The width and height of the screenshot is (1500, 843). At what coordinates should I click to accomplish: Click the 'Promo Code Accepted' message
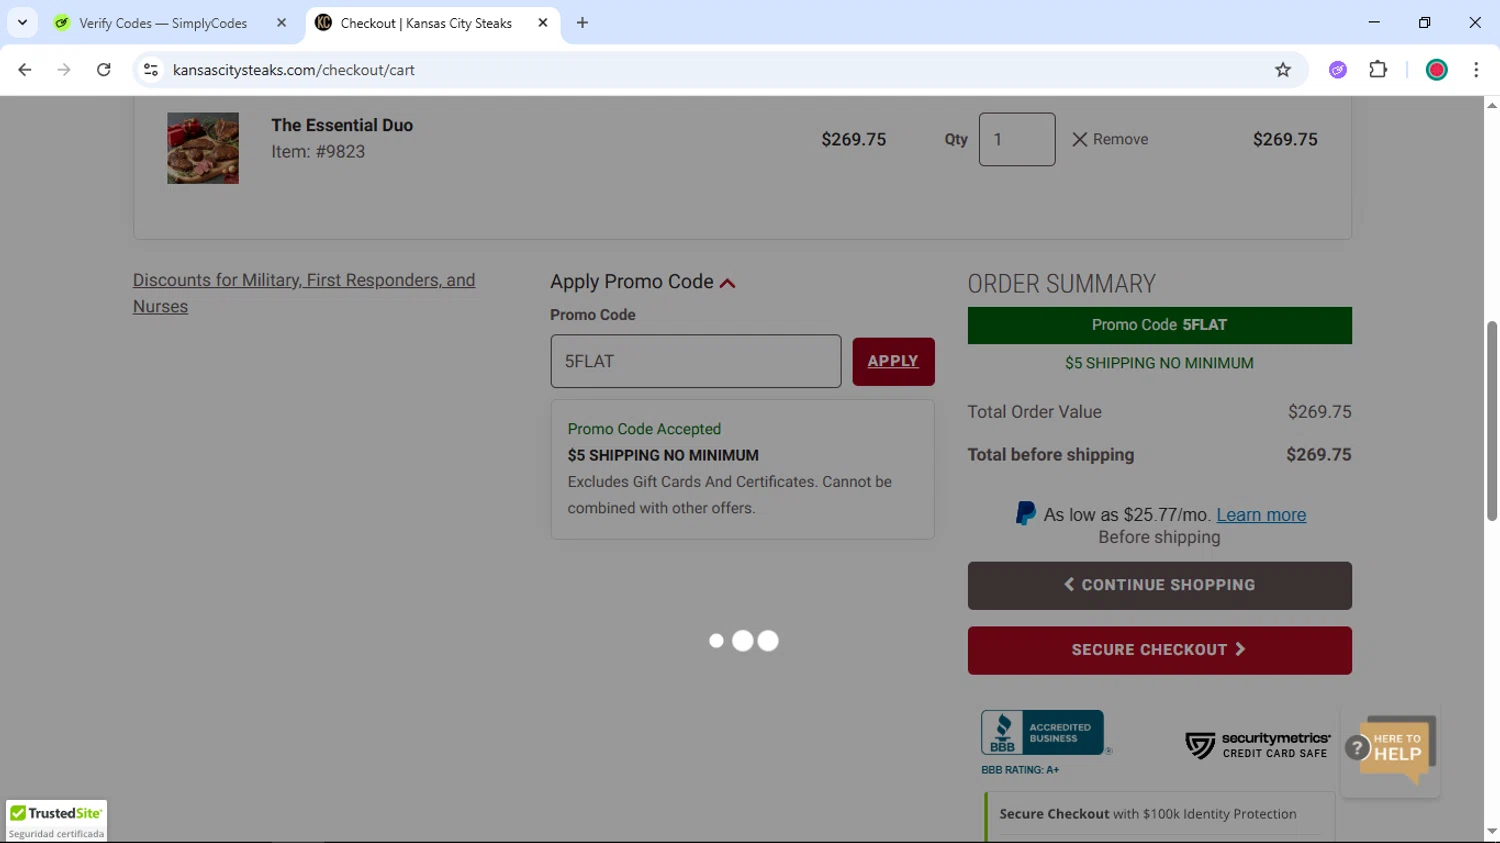coord(644,429)
